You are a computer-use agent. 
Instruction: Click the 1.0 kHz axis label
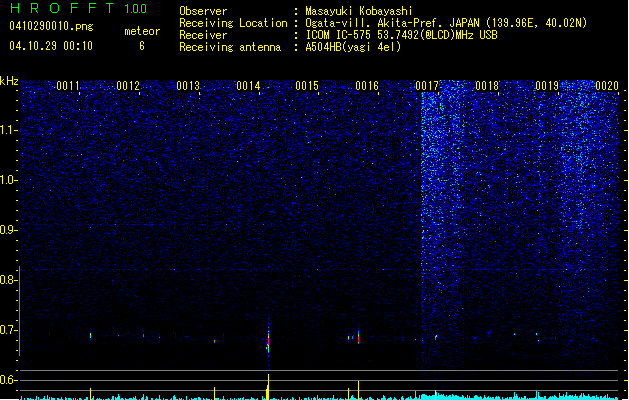pyautogui.click(x=8, y=180)
